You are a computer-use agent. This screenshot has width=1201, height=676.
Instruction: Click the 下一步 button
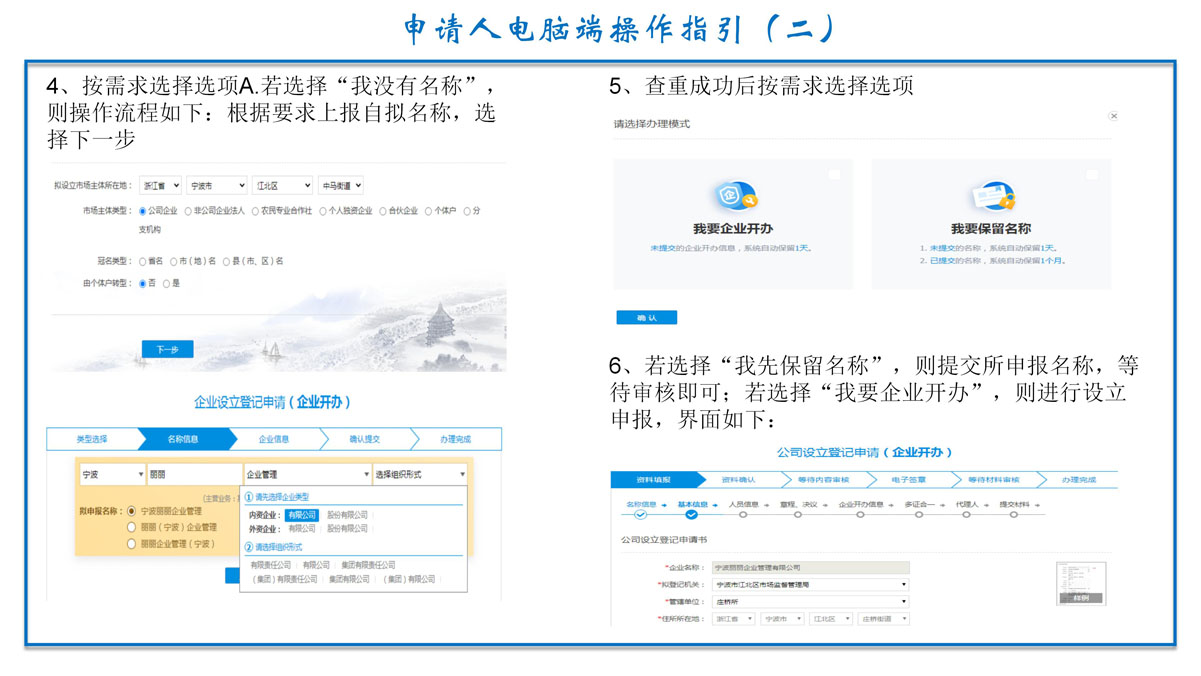coord(167,349)
